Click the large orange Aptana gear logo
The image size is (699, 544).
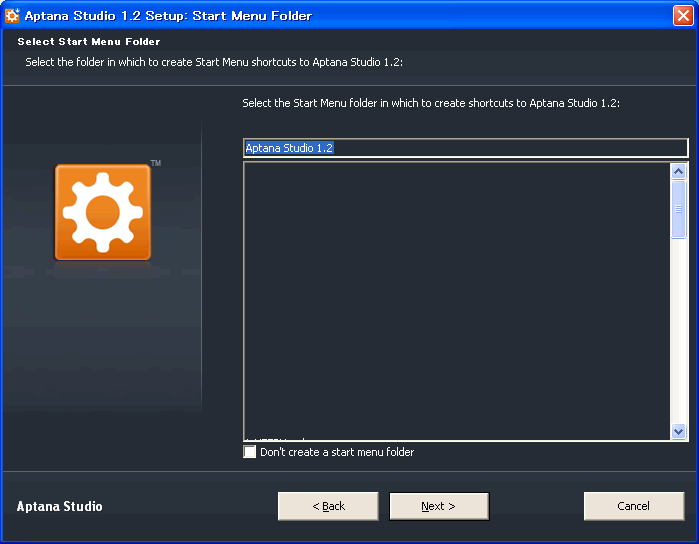pos(103,212)
